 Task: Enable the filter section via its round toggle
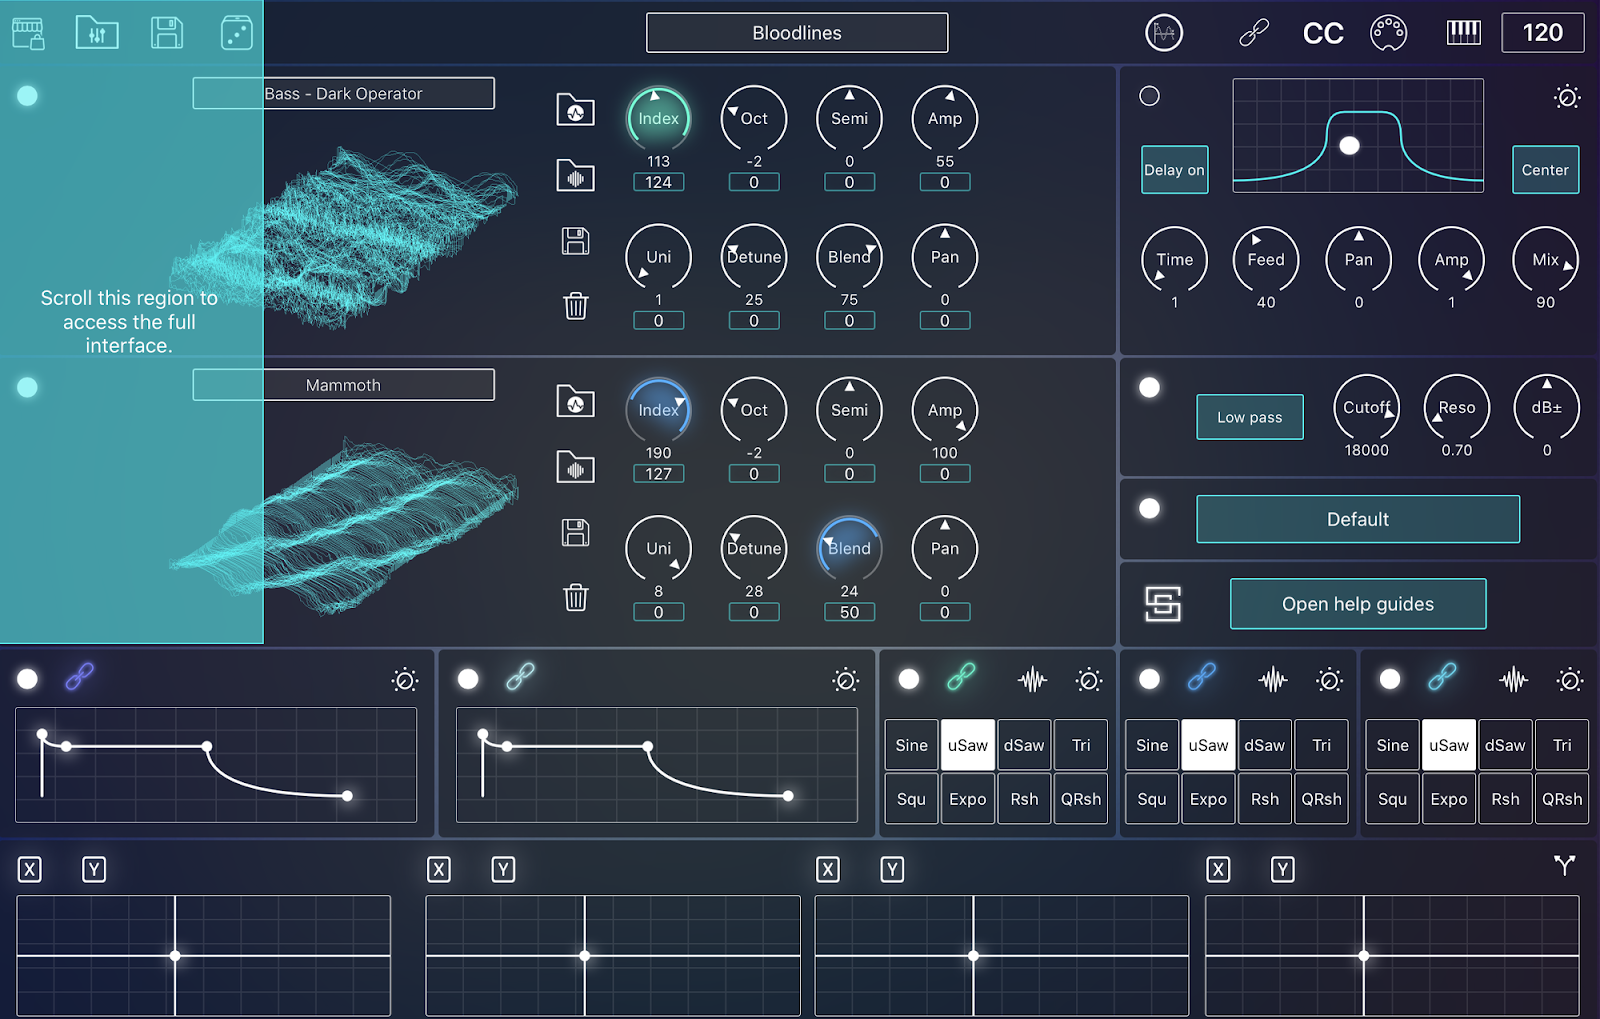tap(1150, 388)
